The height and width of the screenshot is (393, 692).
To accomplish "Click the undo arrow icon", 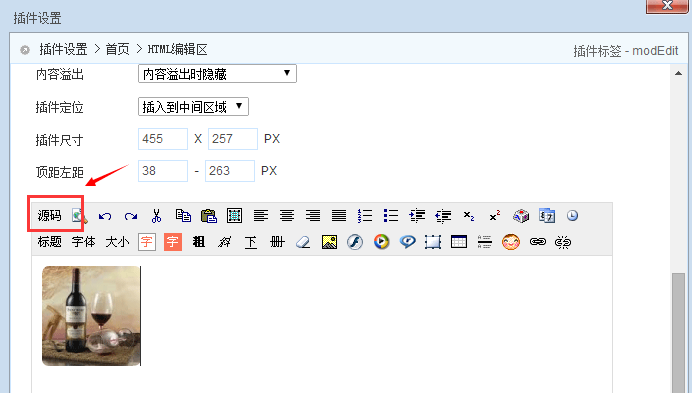I will coord(105,216).
